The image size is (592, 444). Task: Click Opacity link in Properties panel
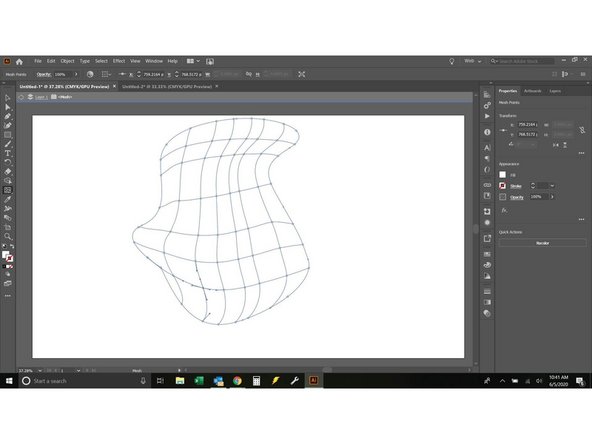tap(516, 197)
